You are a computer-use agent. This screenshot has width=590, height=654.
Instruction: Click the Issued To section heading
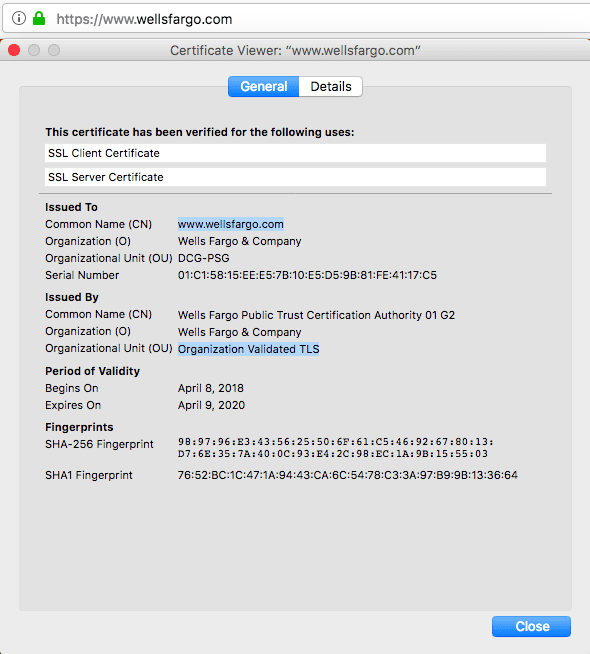coord(71,207)
